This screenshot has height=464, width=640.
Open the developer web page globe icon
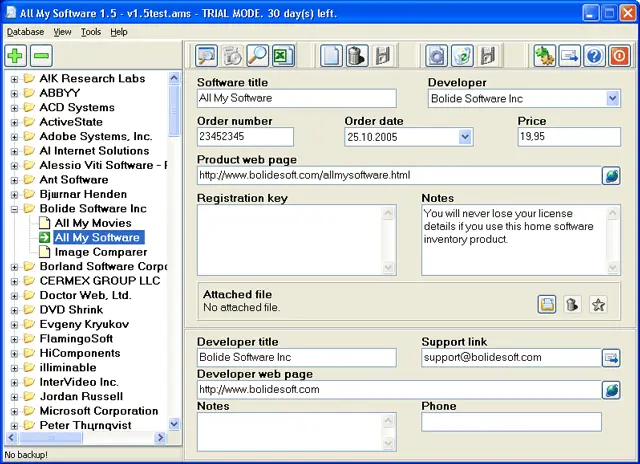(611, 389)
